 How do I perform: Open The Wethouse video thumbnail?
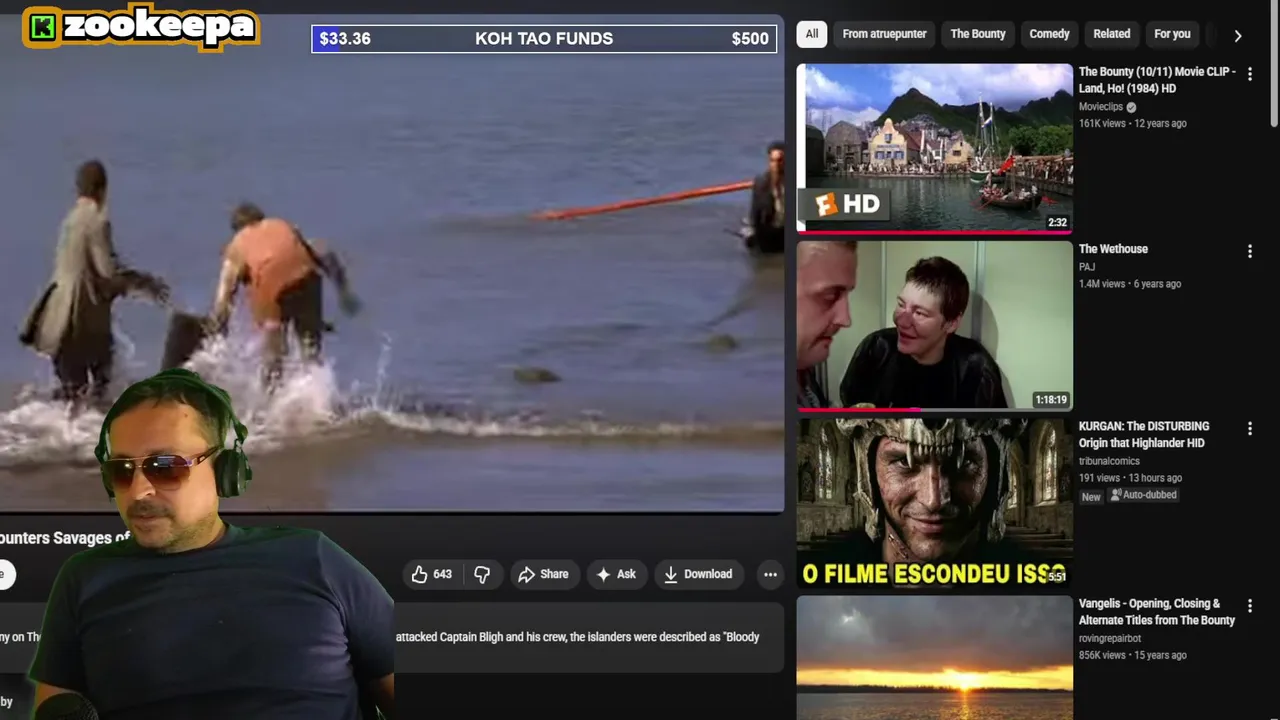point(934,326)
